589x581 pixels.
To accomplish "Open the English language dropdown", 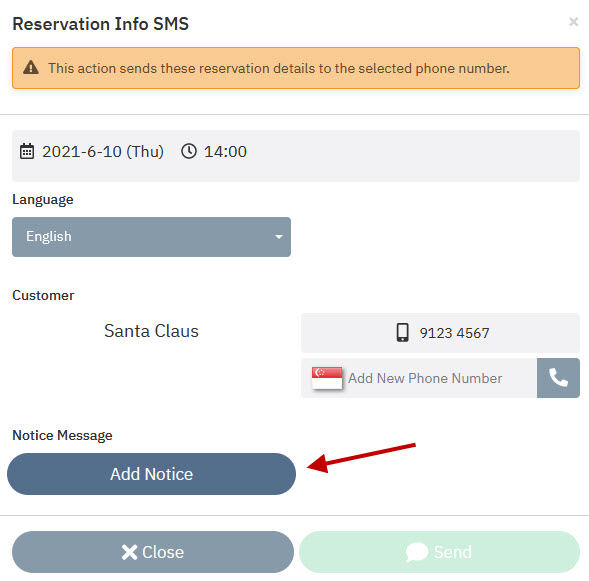I will click(151, 237).
